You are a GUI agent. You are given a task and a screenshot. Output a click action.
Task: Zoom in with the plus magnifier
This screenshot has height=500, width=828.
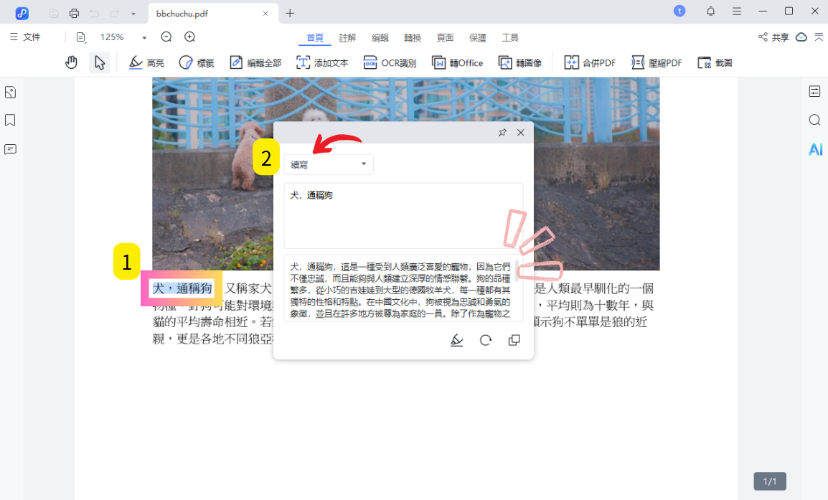tap(190, 36)
